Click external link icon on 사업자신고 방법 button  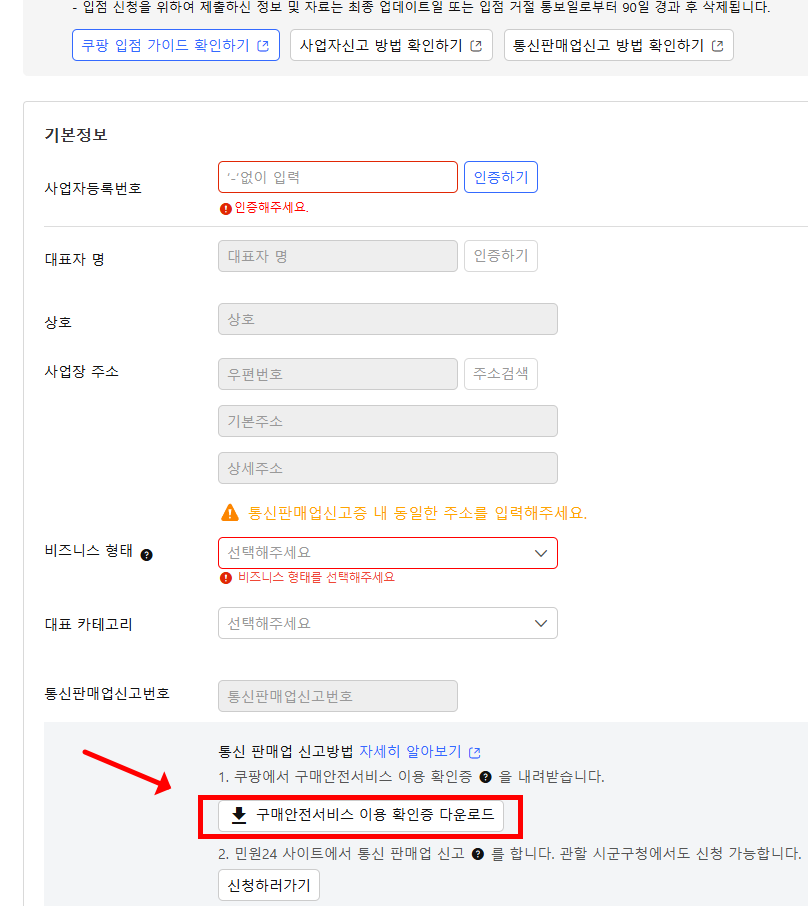pyautogui.click(x=476, y=46)
